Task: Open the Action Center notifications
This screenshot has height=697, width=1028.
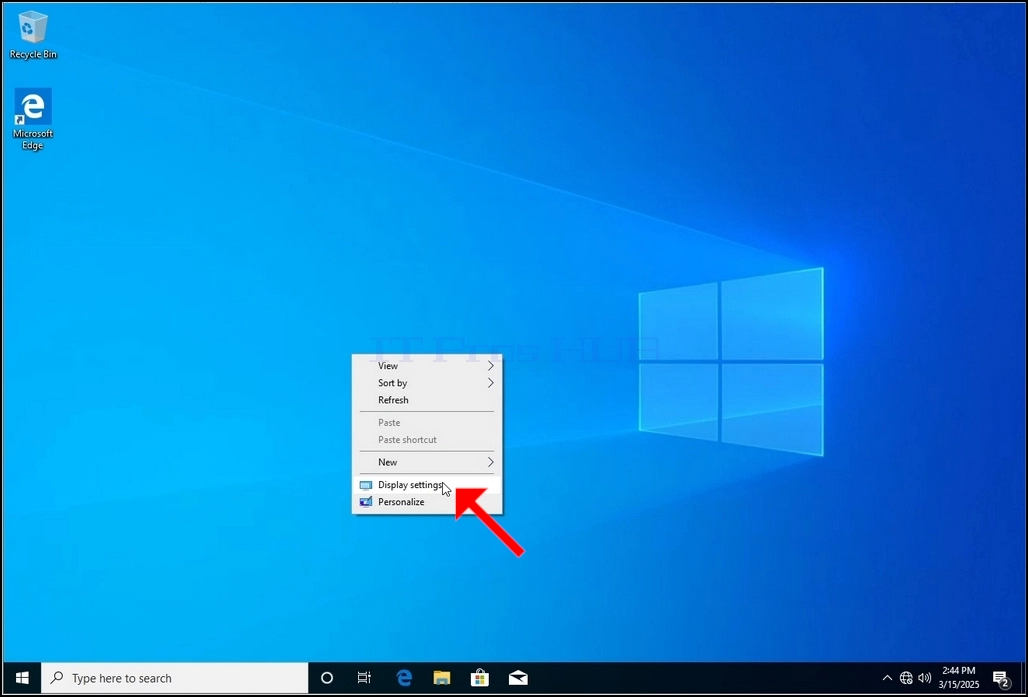Action: click(1000, 678)
